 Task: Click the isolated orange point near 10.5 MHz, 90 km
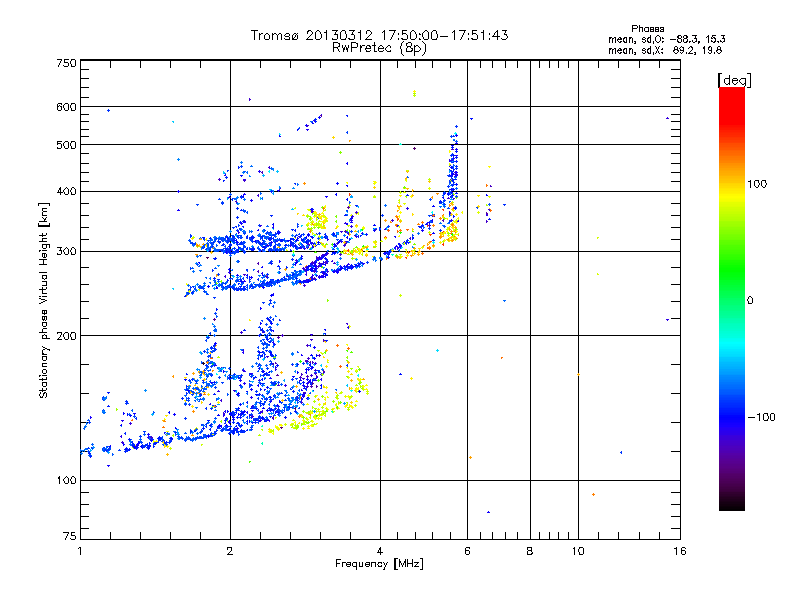tap(593, 494)
